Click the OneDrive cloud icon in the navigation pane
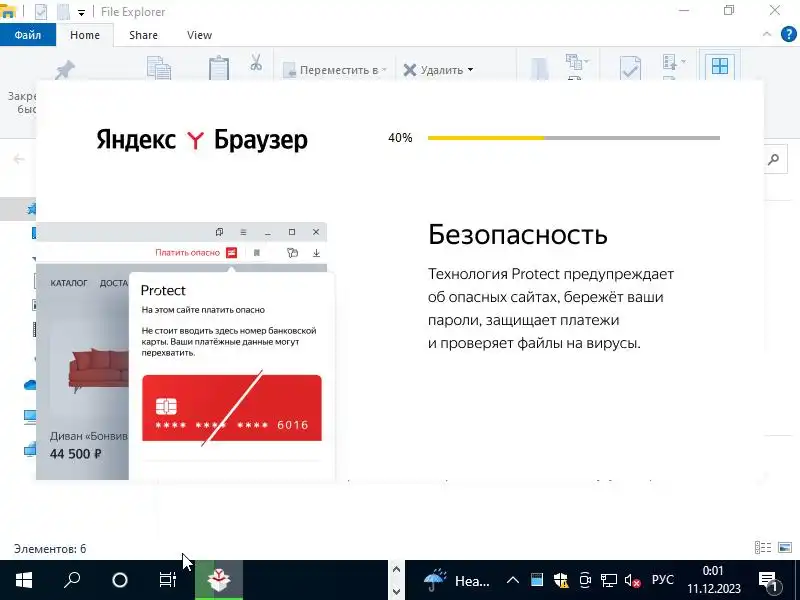The image size is (800, 600). (x=31, y=385)
